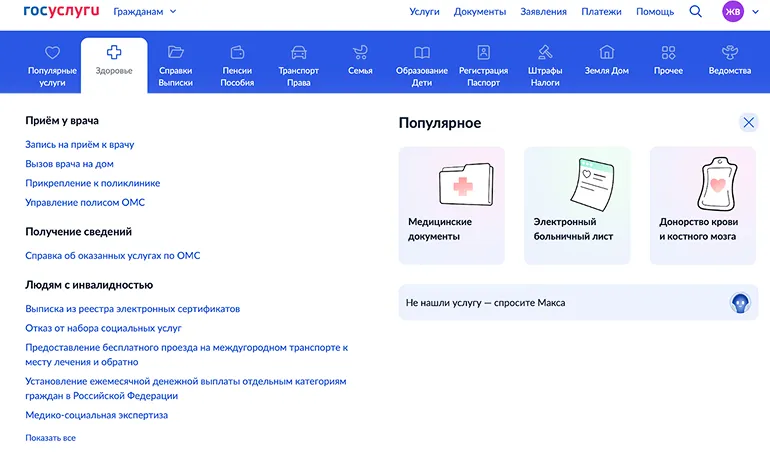Open Выписка из реестра электронных сертификатов
The image size is (770, 452).
tap(133, 309)
